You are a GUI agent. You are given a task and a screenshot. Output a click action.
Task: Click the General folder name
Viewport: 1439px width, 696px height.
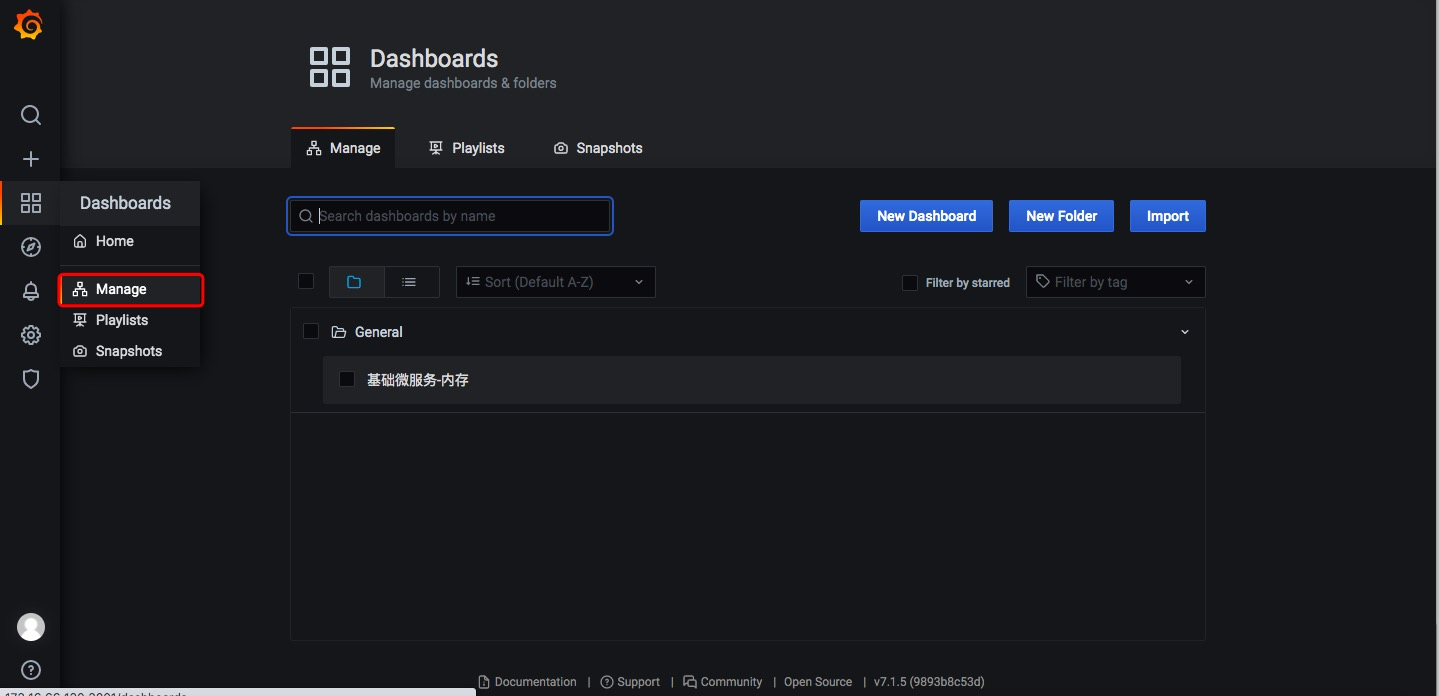coord(379,332)
